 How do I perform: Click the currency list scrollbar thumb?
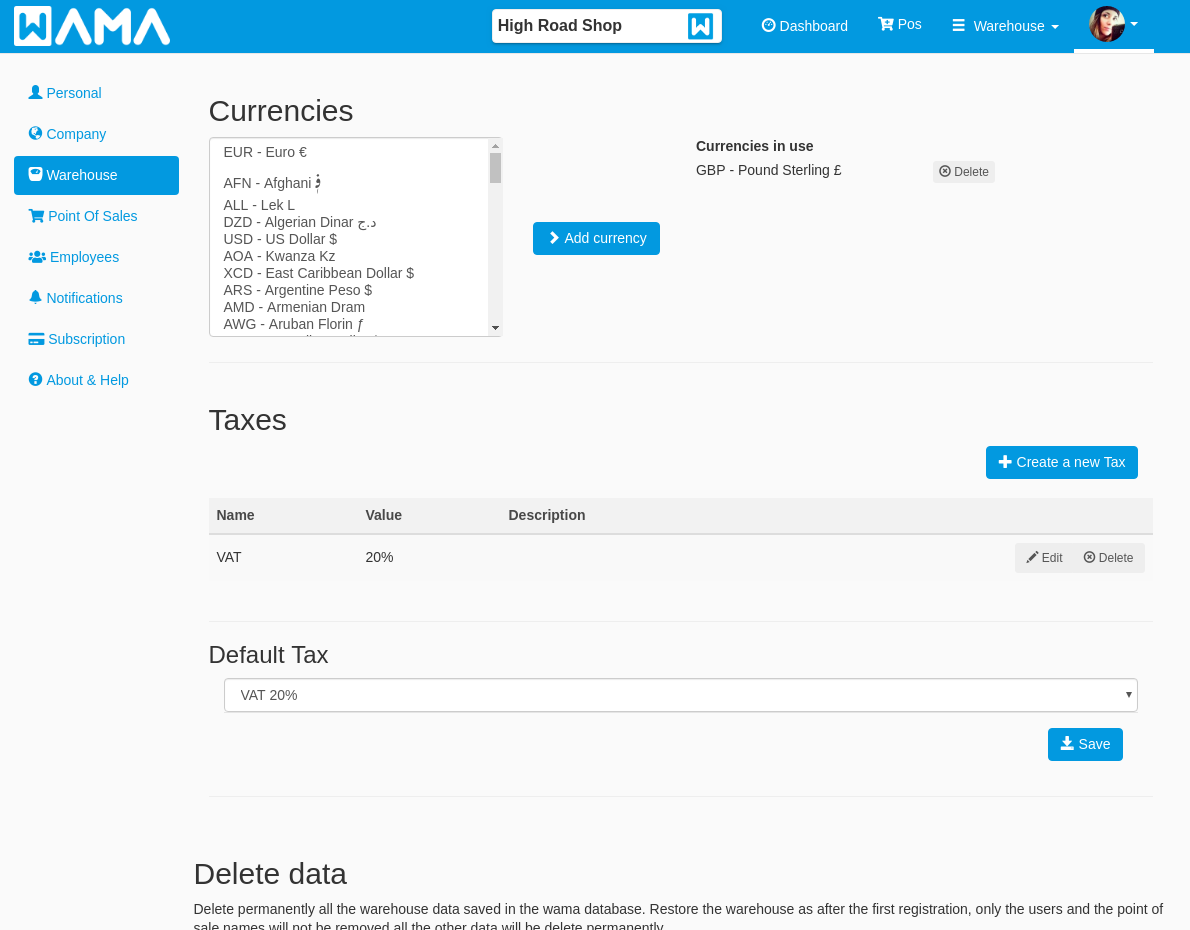coord(496,168)
